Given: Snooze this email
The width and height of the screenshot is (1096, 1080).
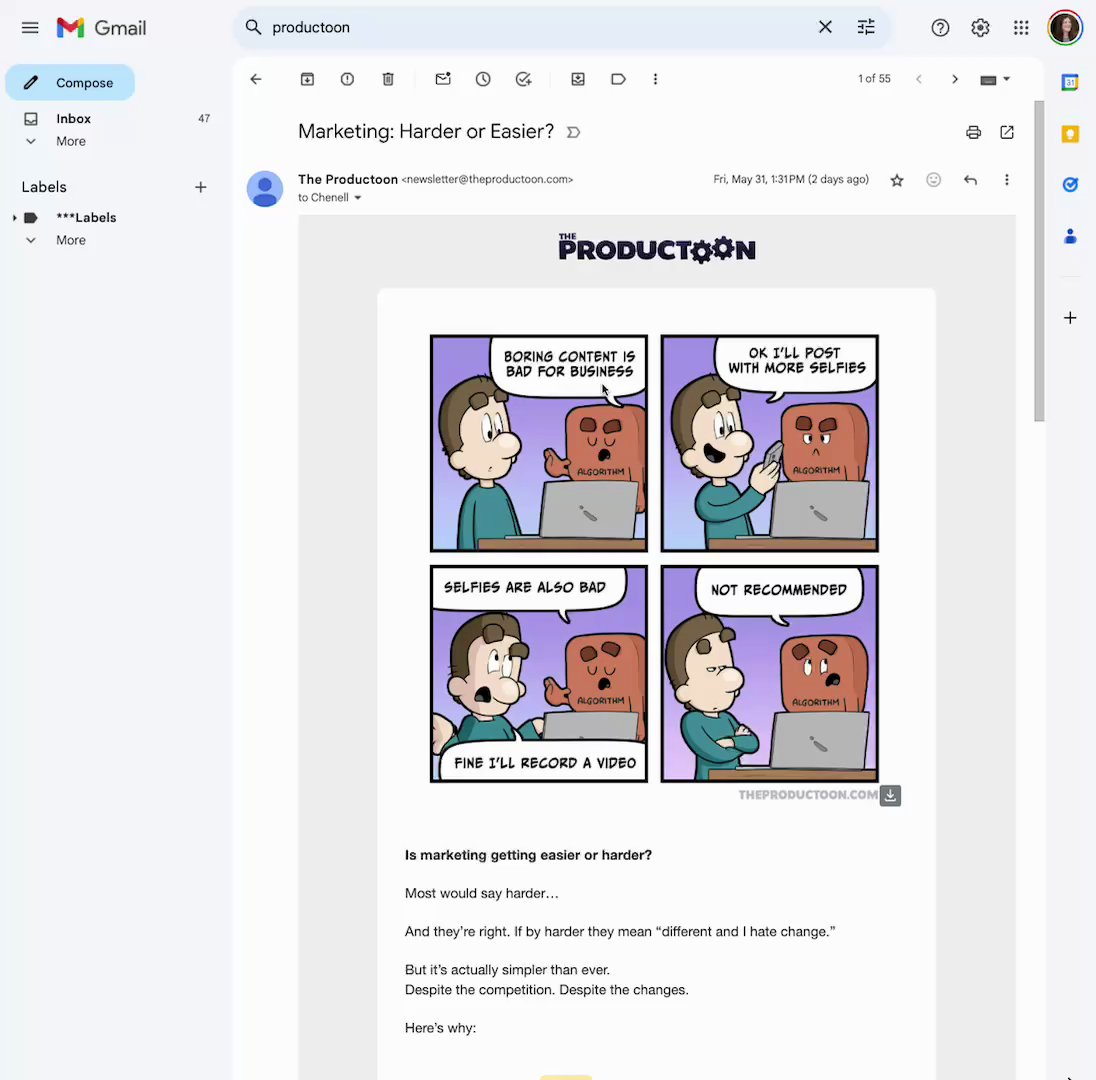Looking at the screenshot, I should [x=483, y=79].
